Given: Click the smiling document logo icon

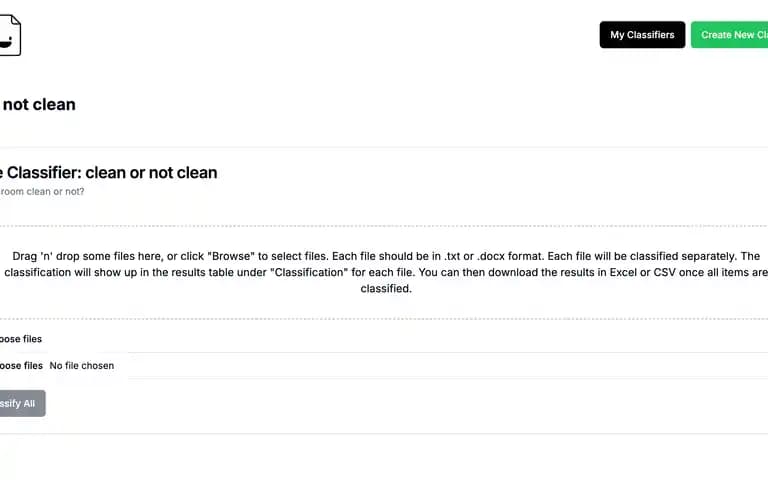Looking at the screenshot, I should (x=10, y=35).
